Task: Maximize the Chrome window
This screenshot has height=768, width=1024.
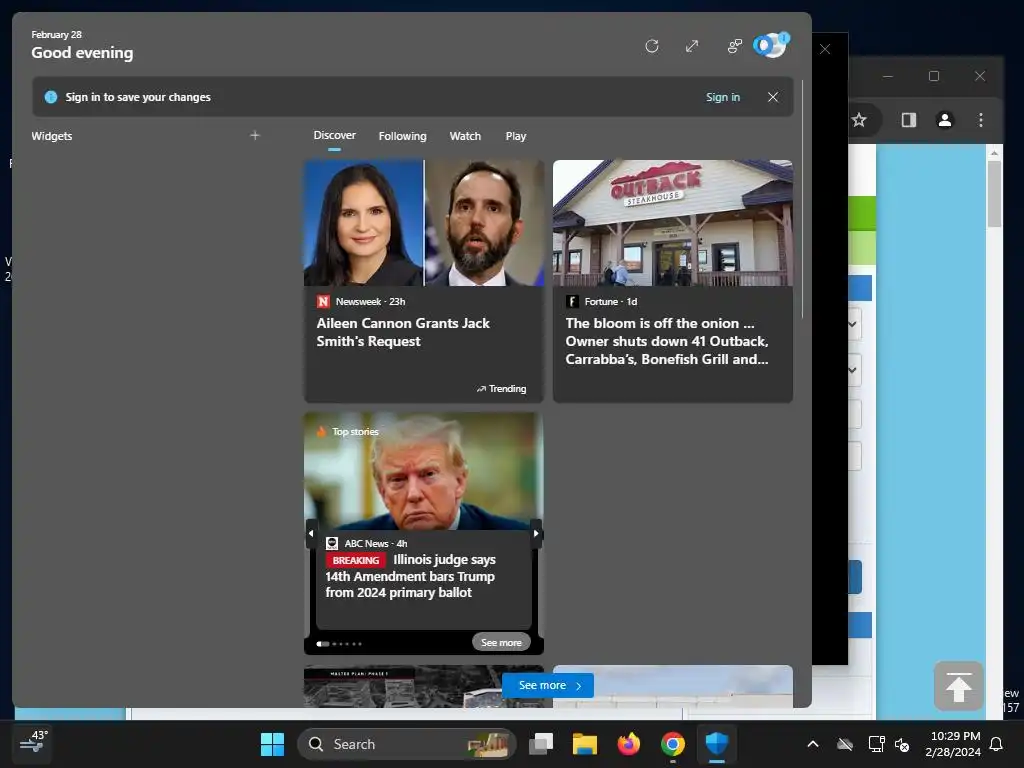Action: coord(934,76)
